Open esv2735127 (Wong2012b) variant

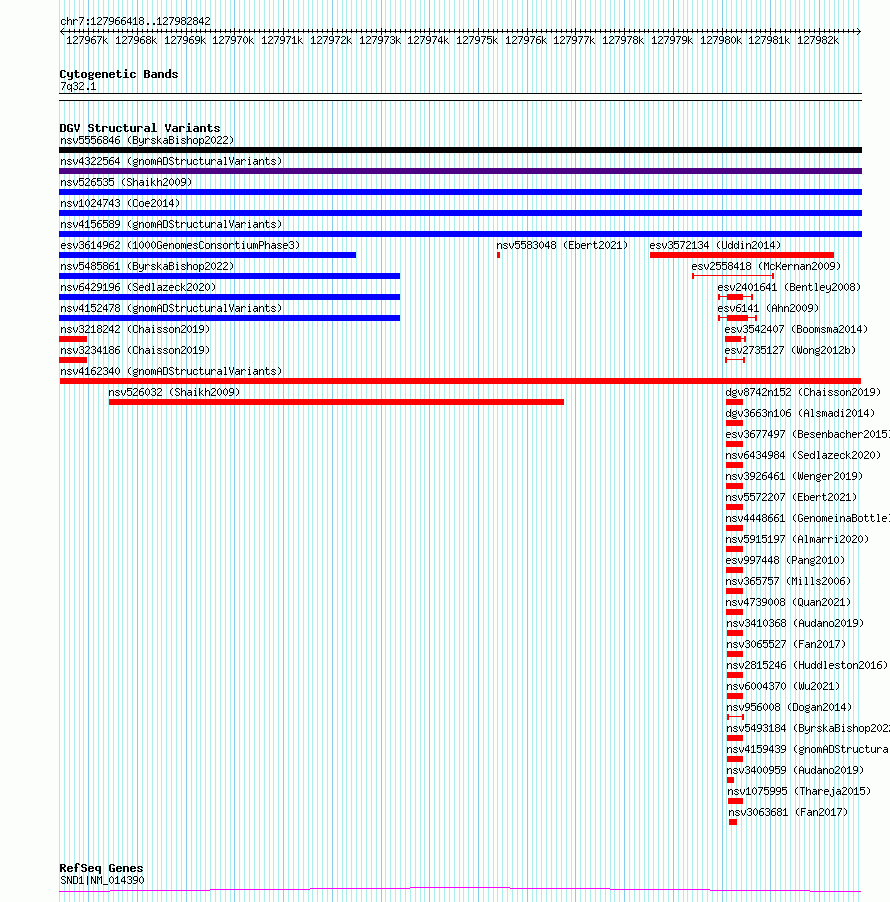(x=790, y=350)
